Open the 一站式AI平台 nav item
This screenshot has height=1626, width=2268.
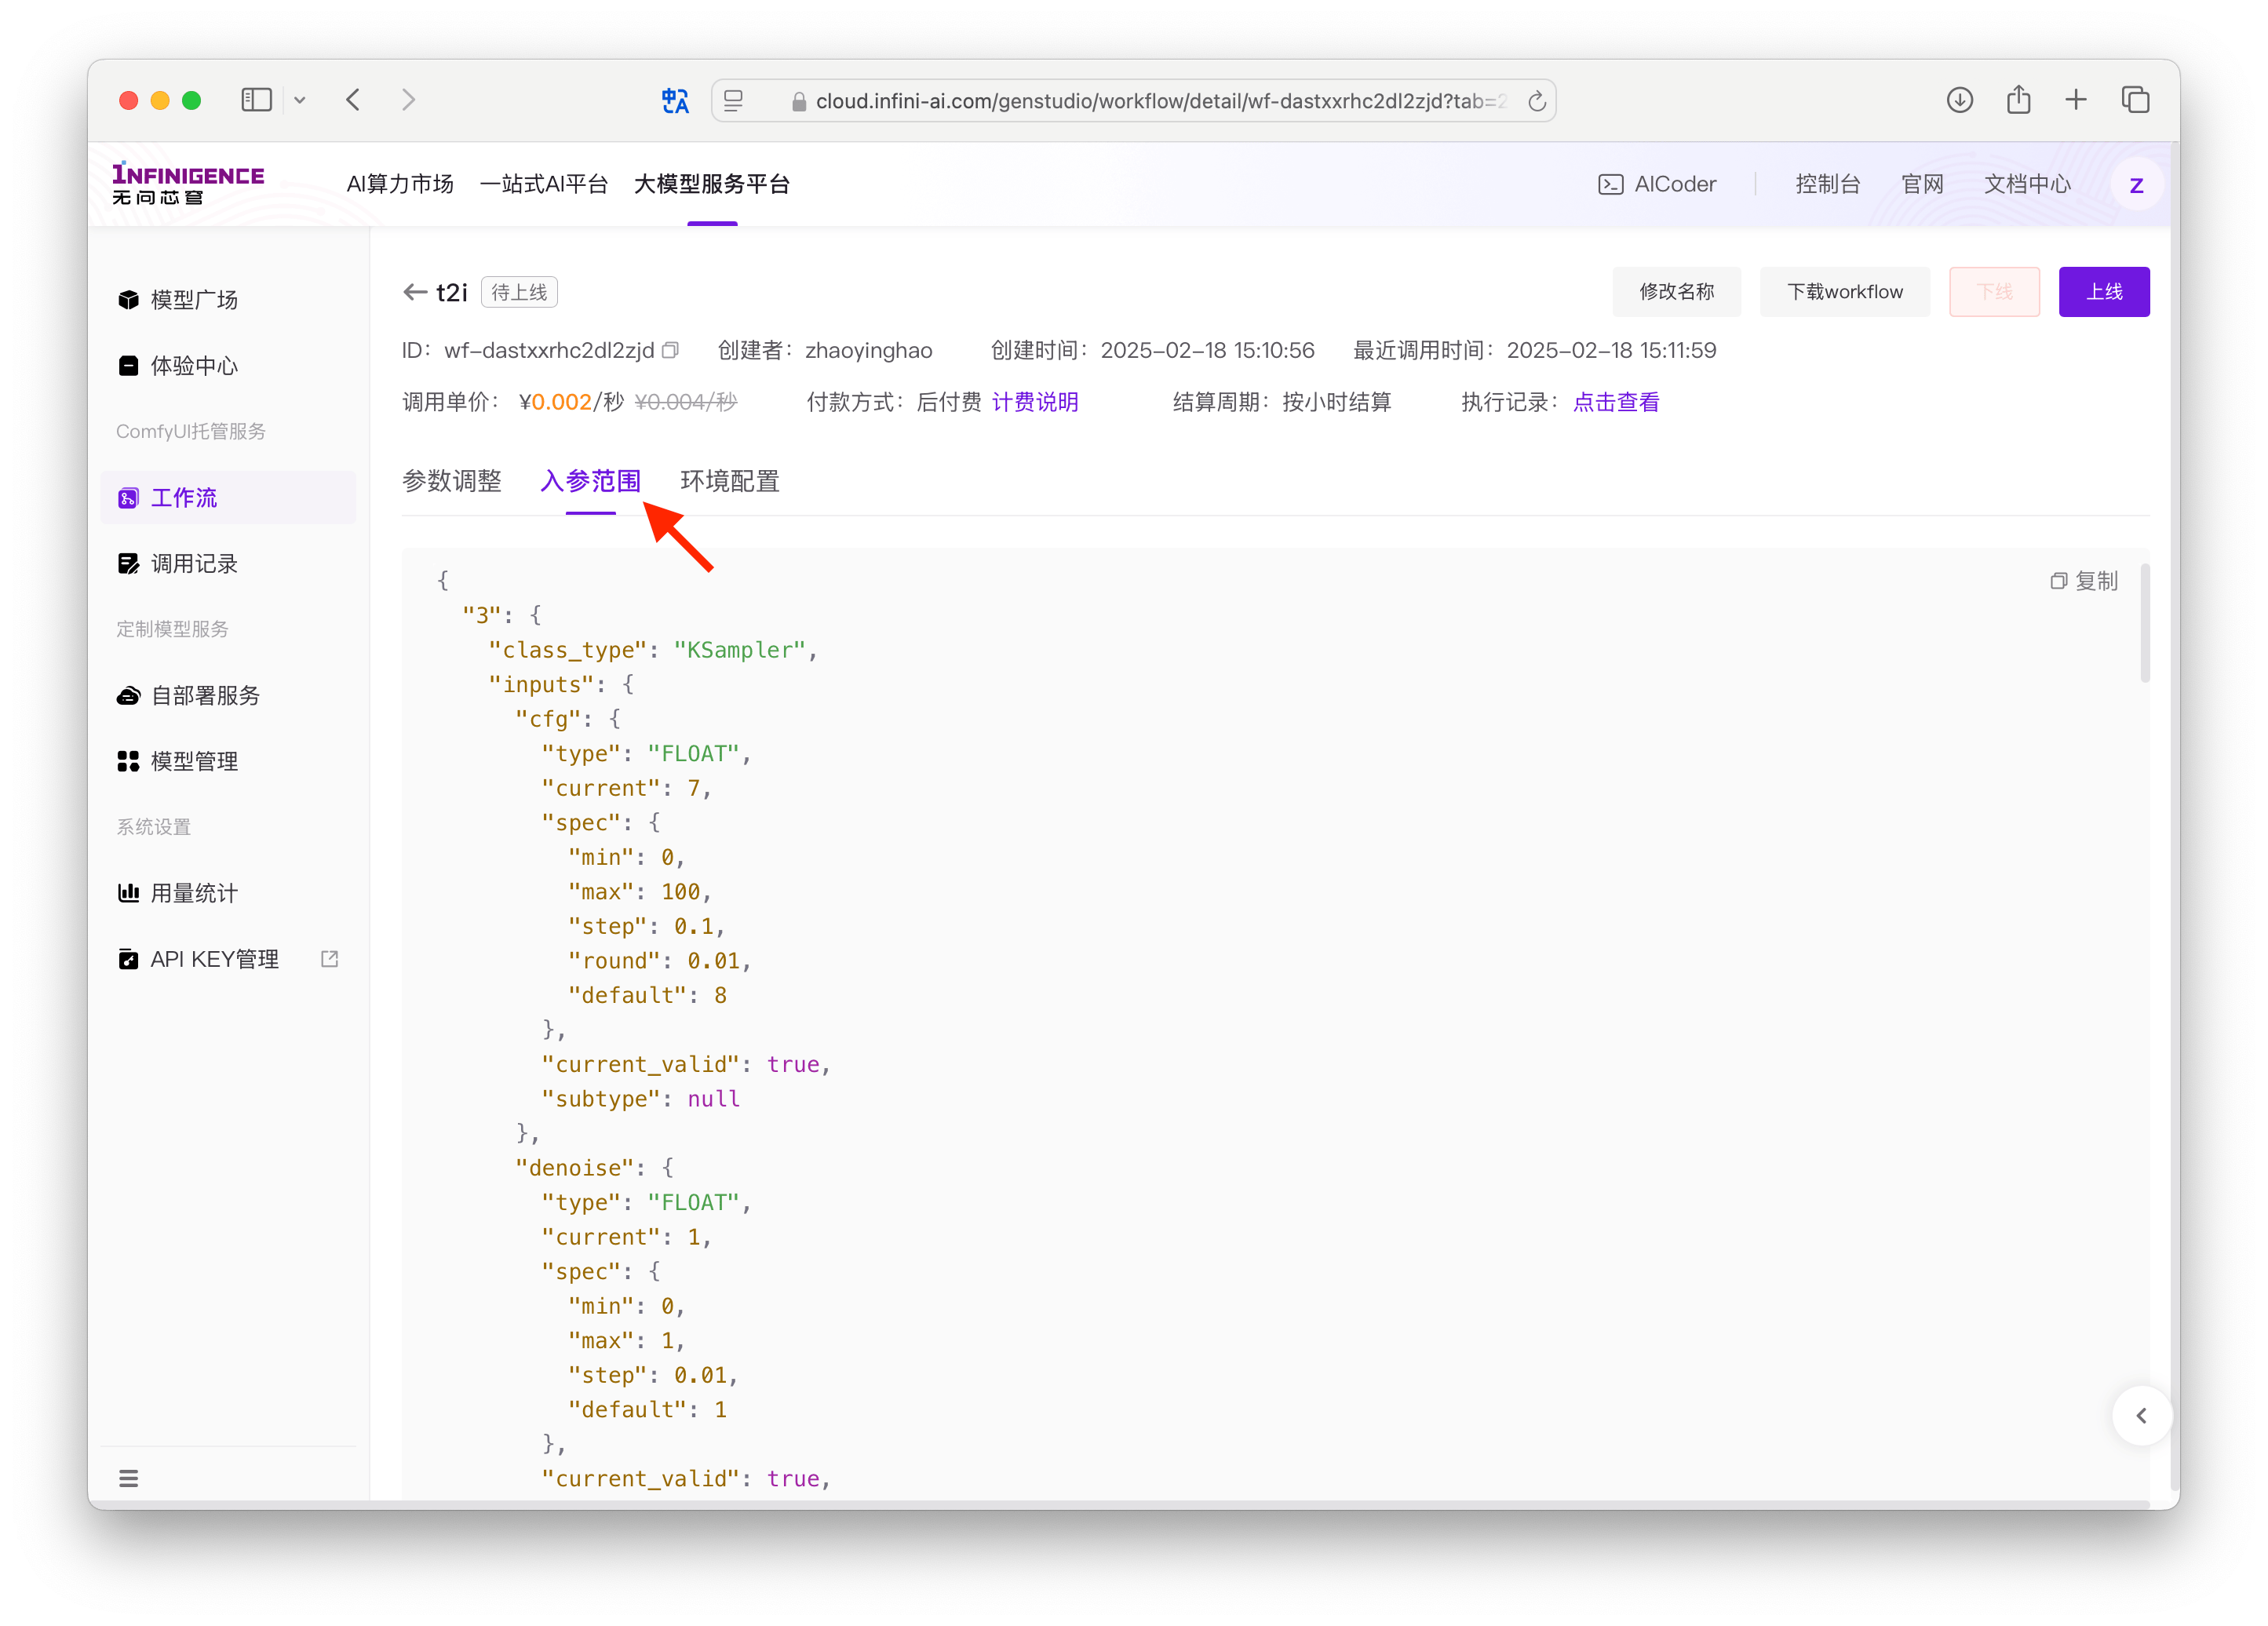pos(543,184)
